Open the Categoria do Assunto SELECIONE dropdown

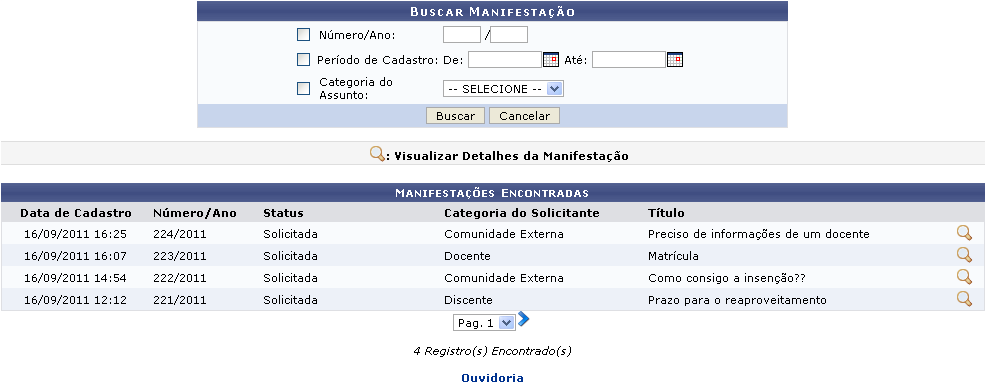(x=503, y=89)
